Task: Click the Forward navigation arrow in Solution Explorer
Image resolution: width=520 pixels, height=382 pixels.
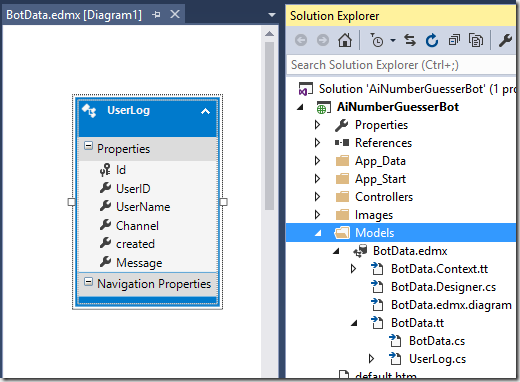Action: 323,40
